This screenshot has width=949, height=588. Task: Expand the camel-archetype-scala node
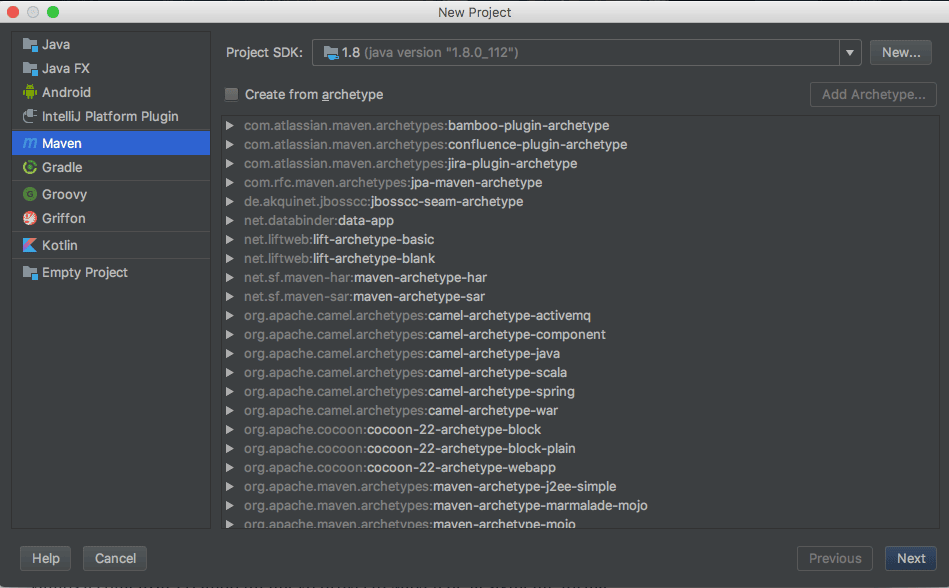click(x=230, y=373)
